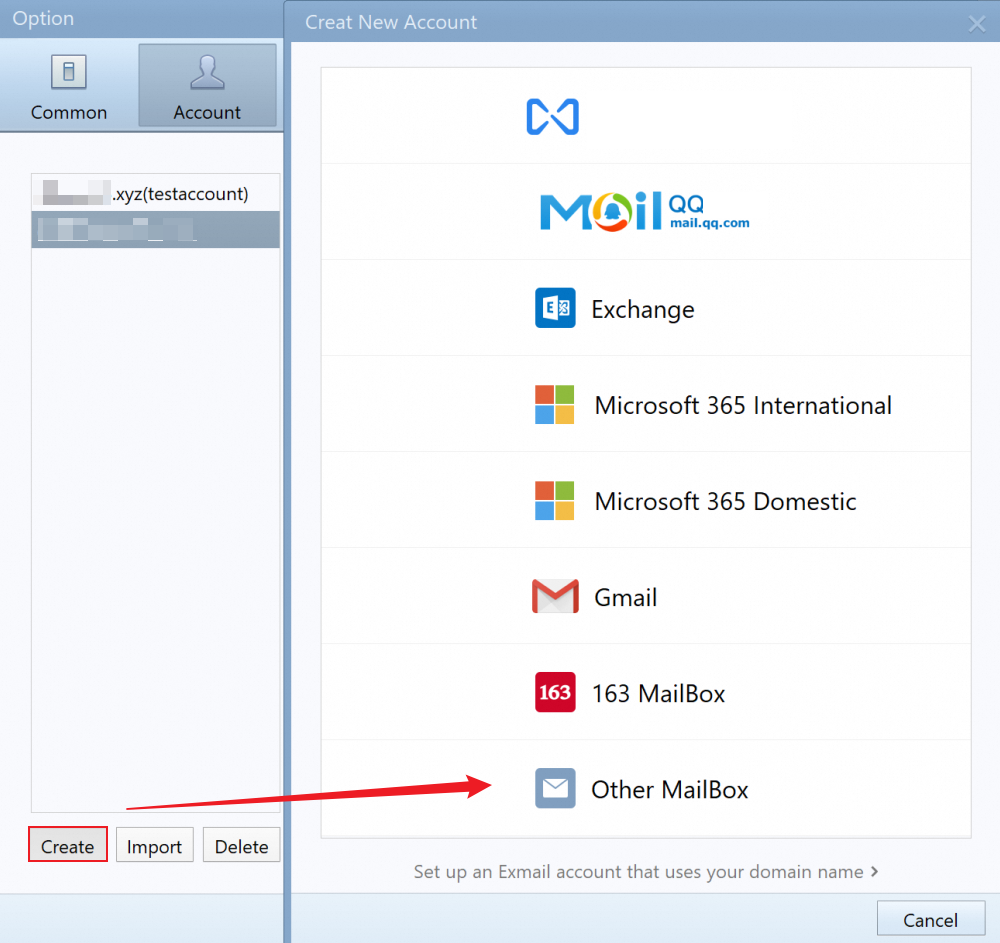Open the domain name Exmail setup link
Image resolution: width=1000 pixels, height=943 pixels.
pyautogui.click(x=645, y=872)
